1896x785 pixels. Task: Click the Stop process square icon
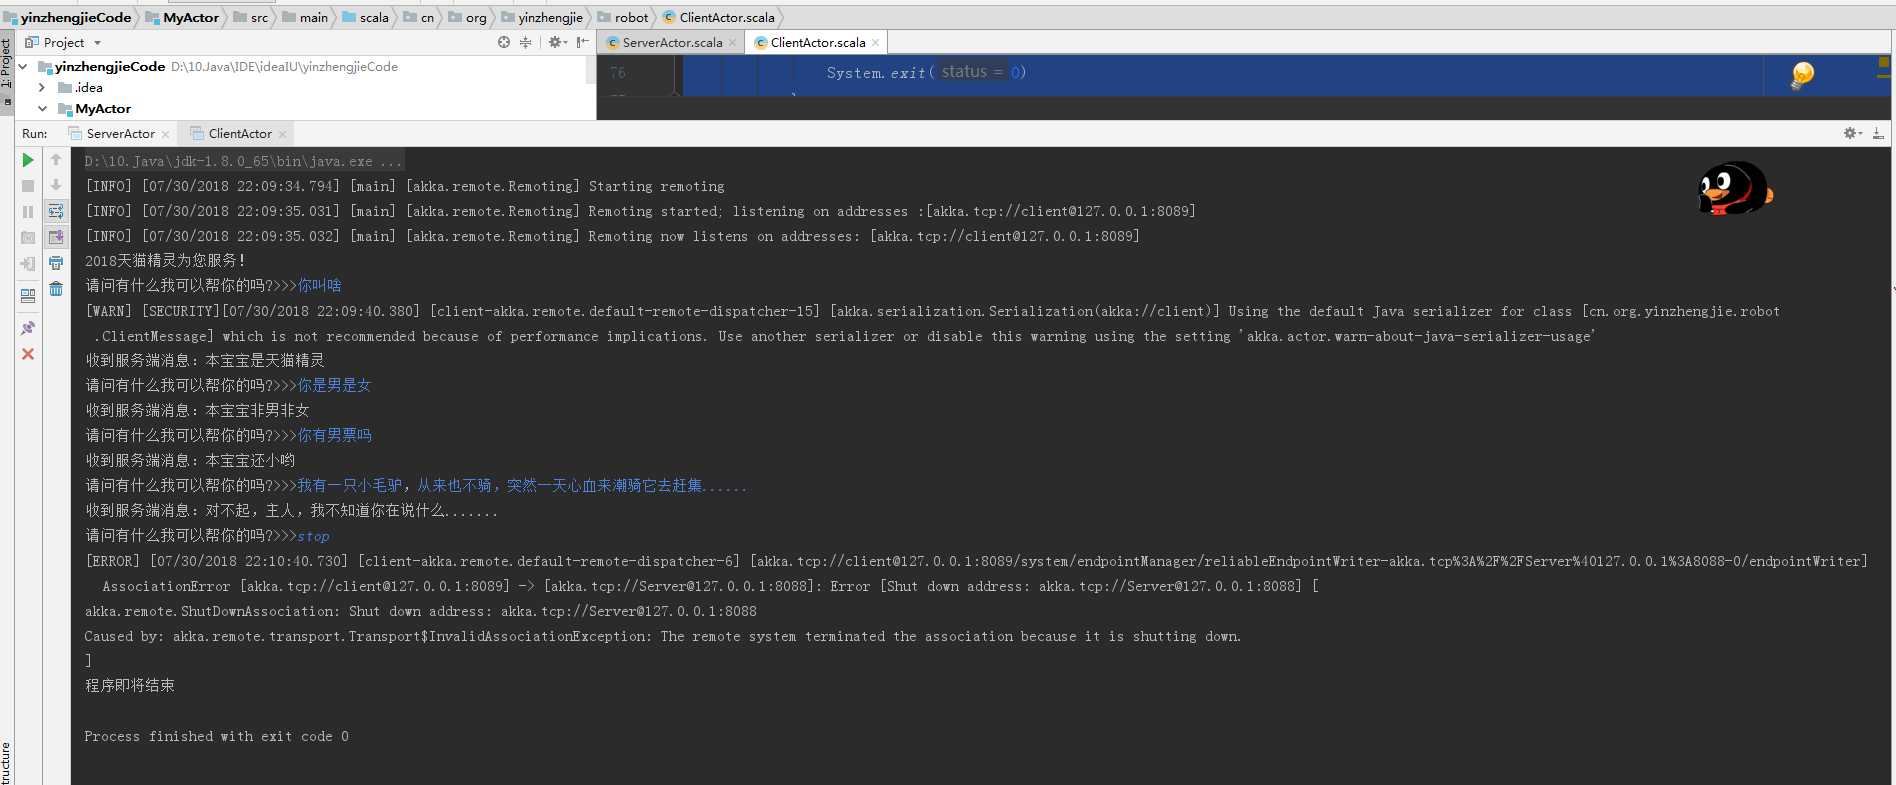click(x=28, y=186)
